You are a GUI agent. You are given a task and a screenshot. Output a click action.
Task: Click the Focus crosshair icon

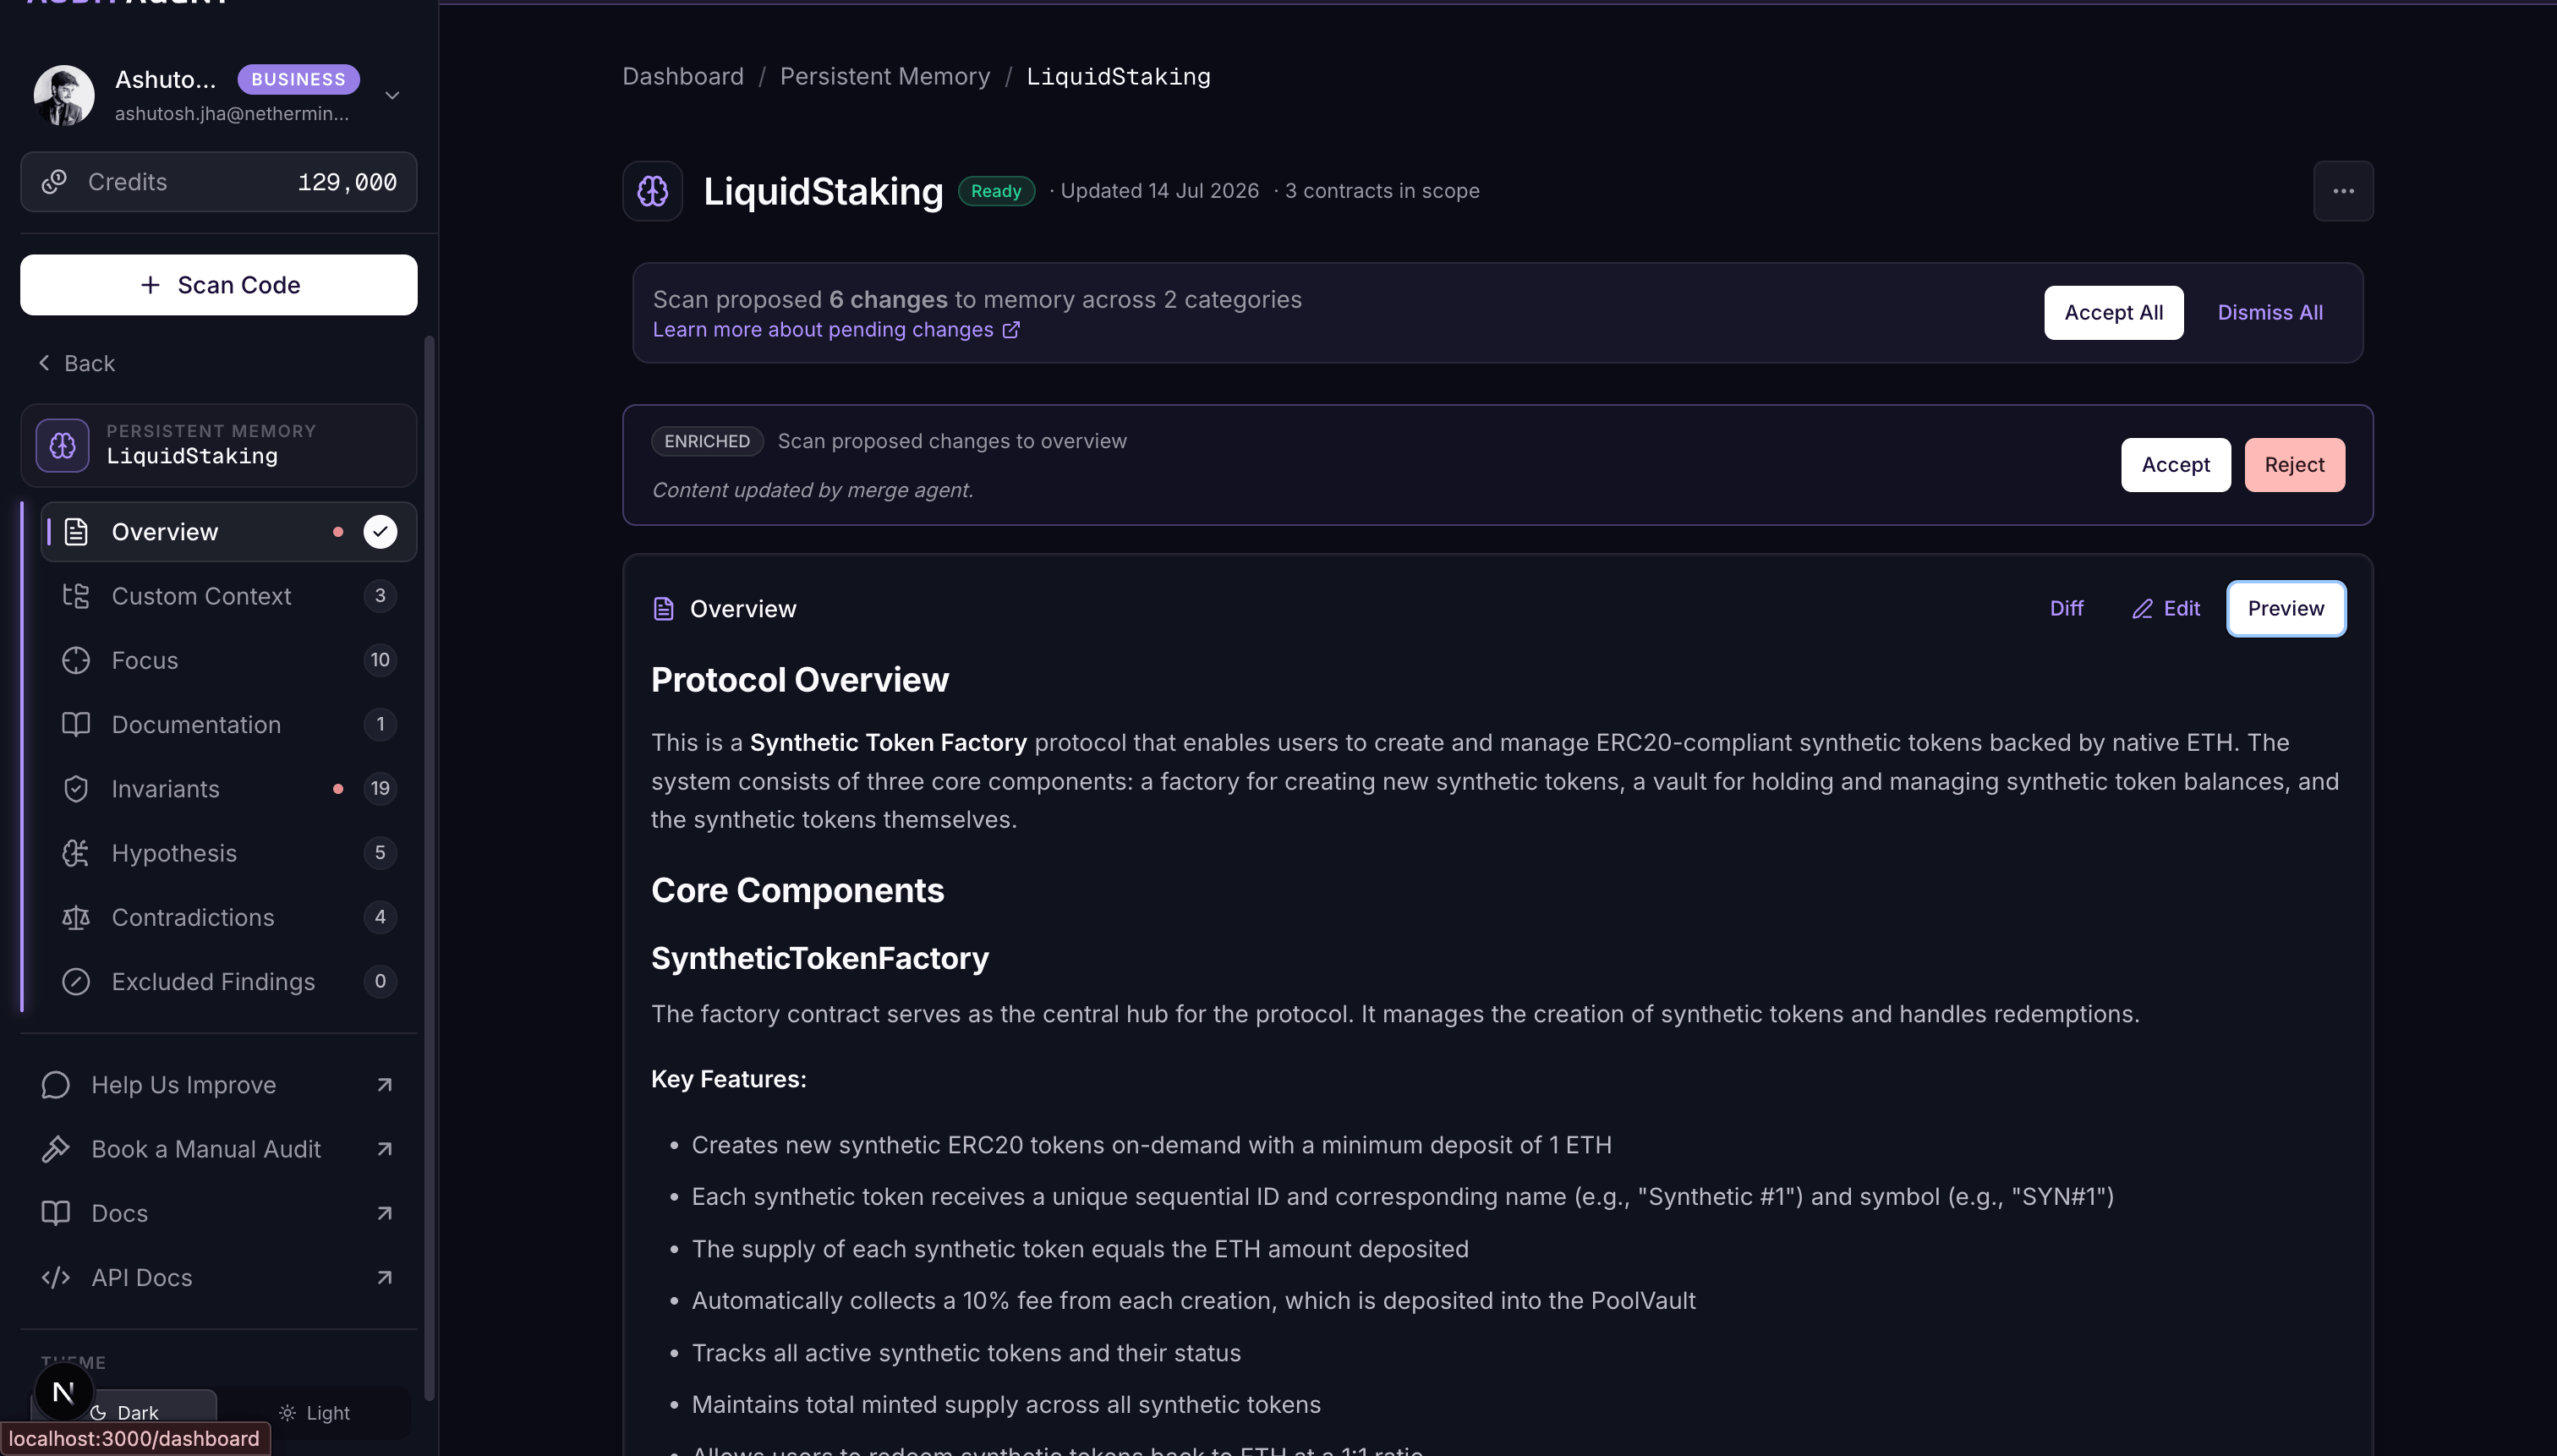[x=76, y=660]
